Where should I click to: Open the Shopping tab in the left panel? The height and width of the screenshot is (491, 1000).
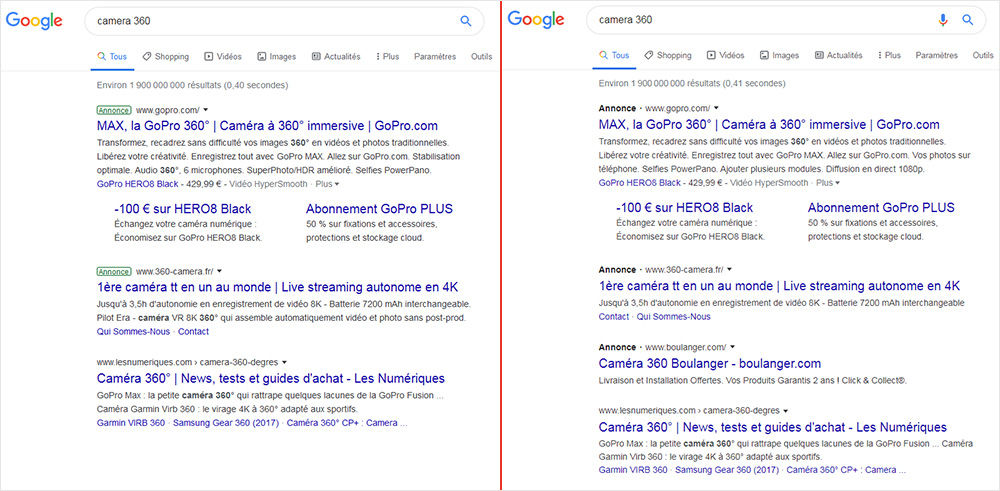click(166, 56)
